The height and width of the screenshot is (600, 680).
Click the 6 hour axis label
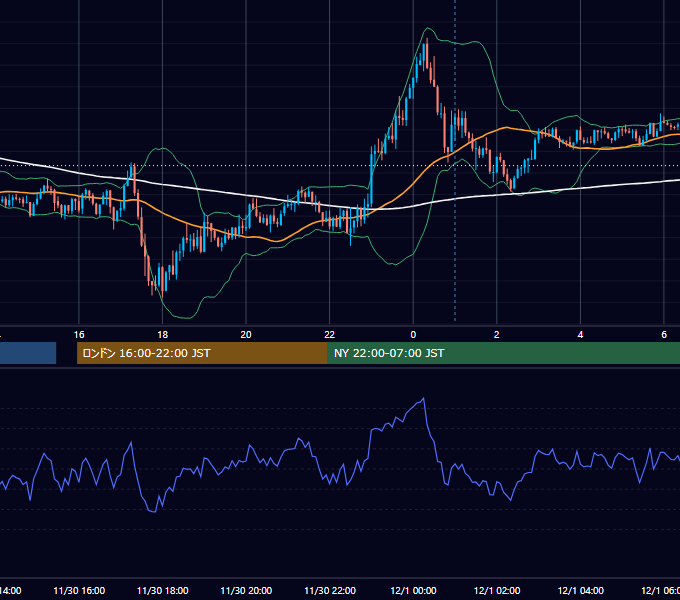(664, 335)
